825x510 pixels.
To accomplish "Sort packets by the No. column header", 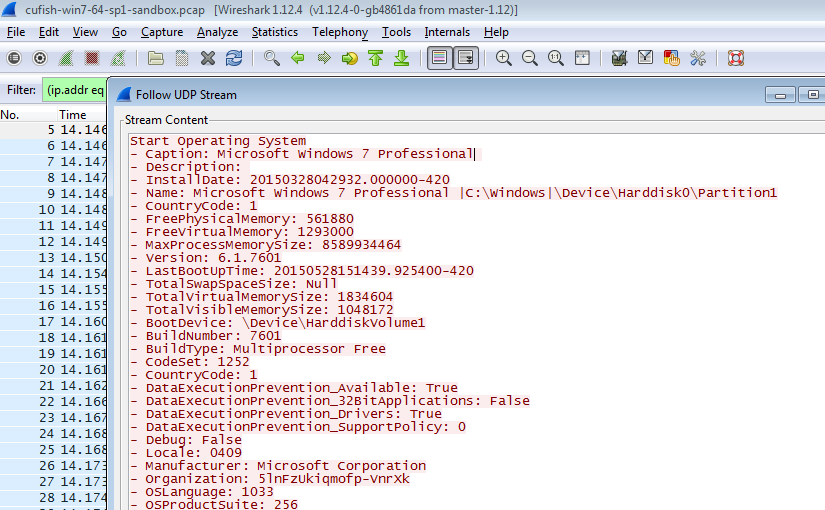I will point(28,115).
